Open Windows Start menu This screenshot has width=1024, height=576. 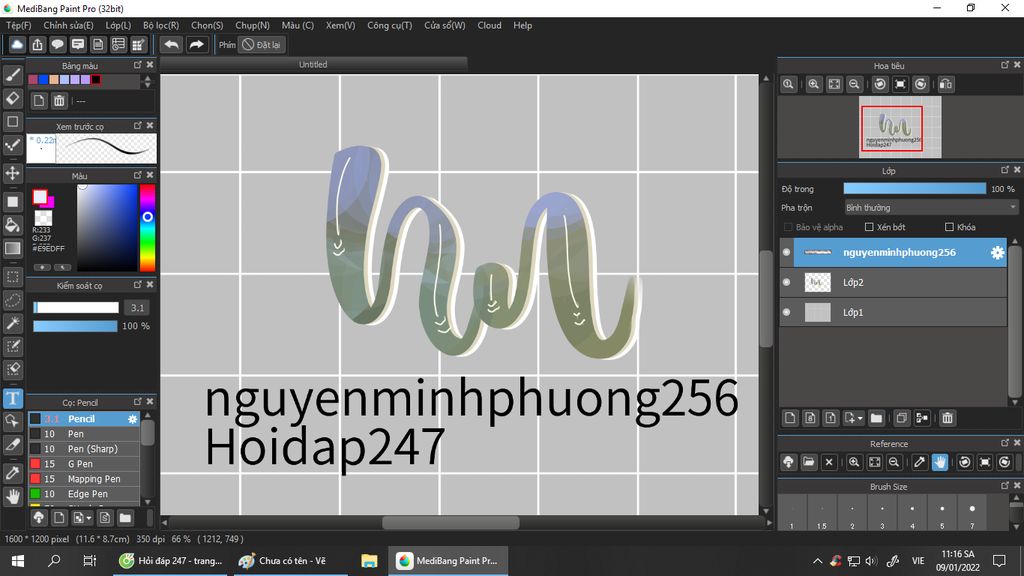coord(18,561)
